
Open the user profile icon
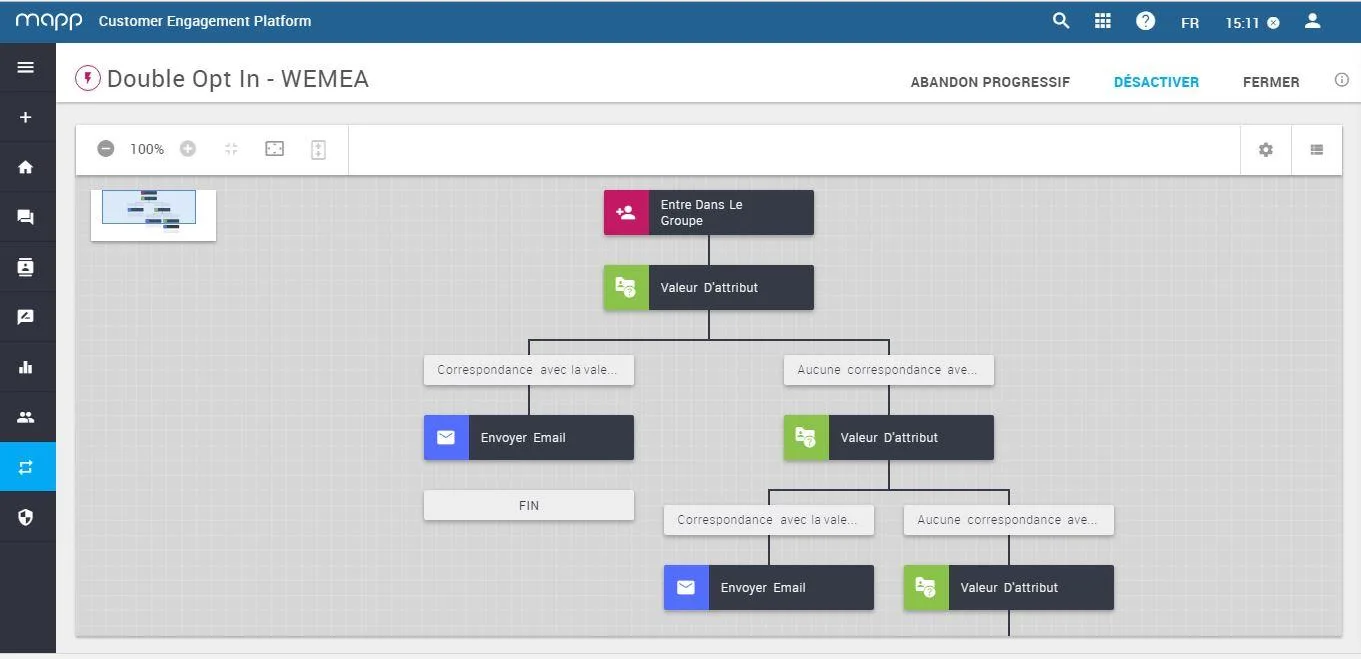pos(1314,20)
